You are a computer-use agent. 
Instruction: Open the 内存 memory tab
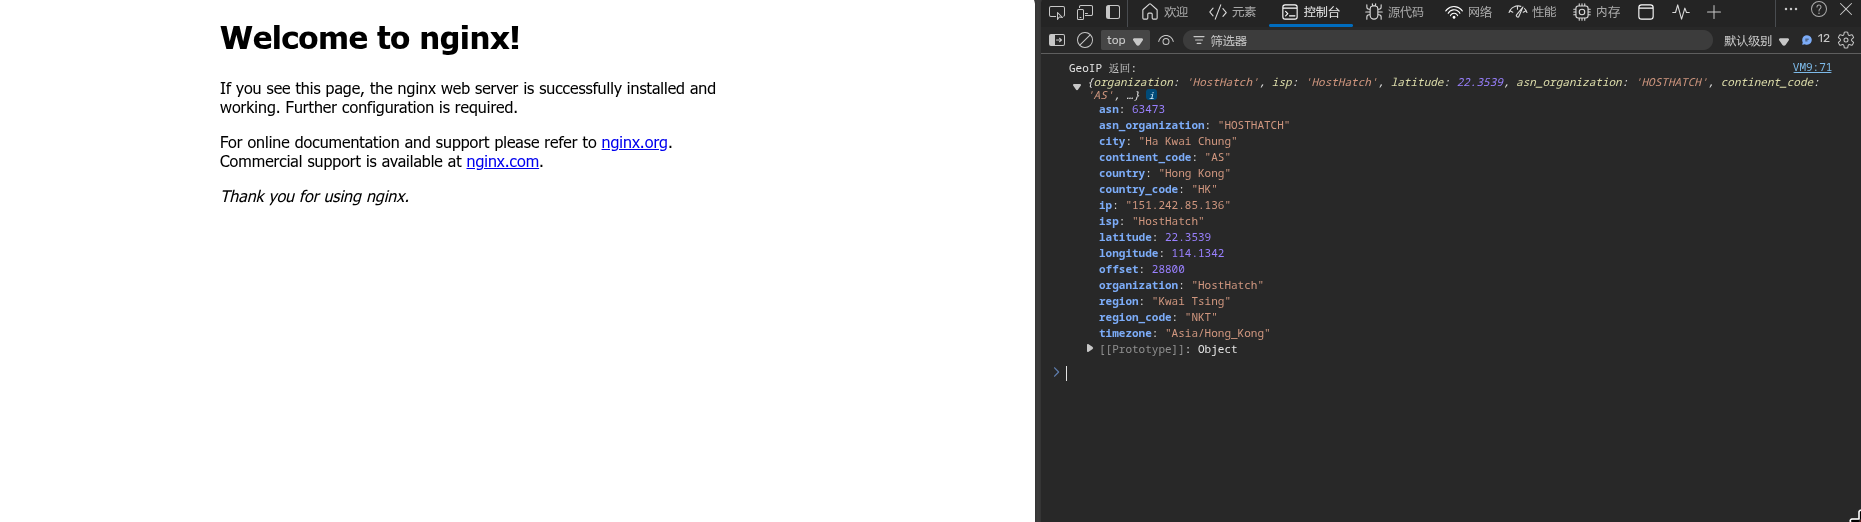click(1597, 12)
